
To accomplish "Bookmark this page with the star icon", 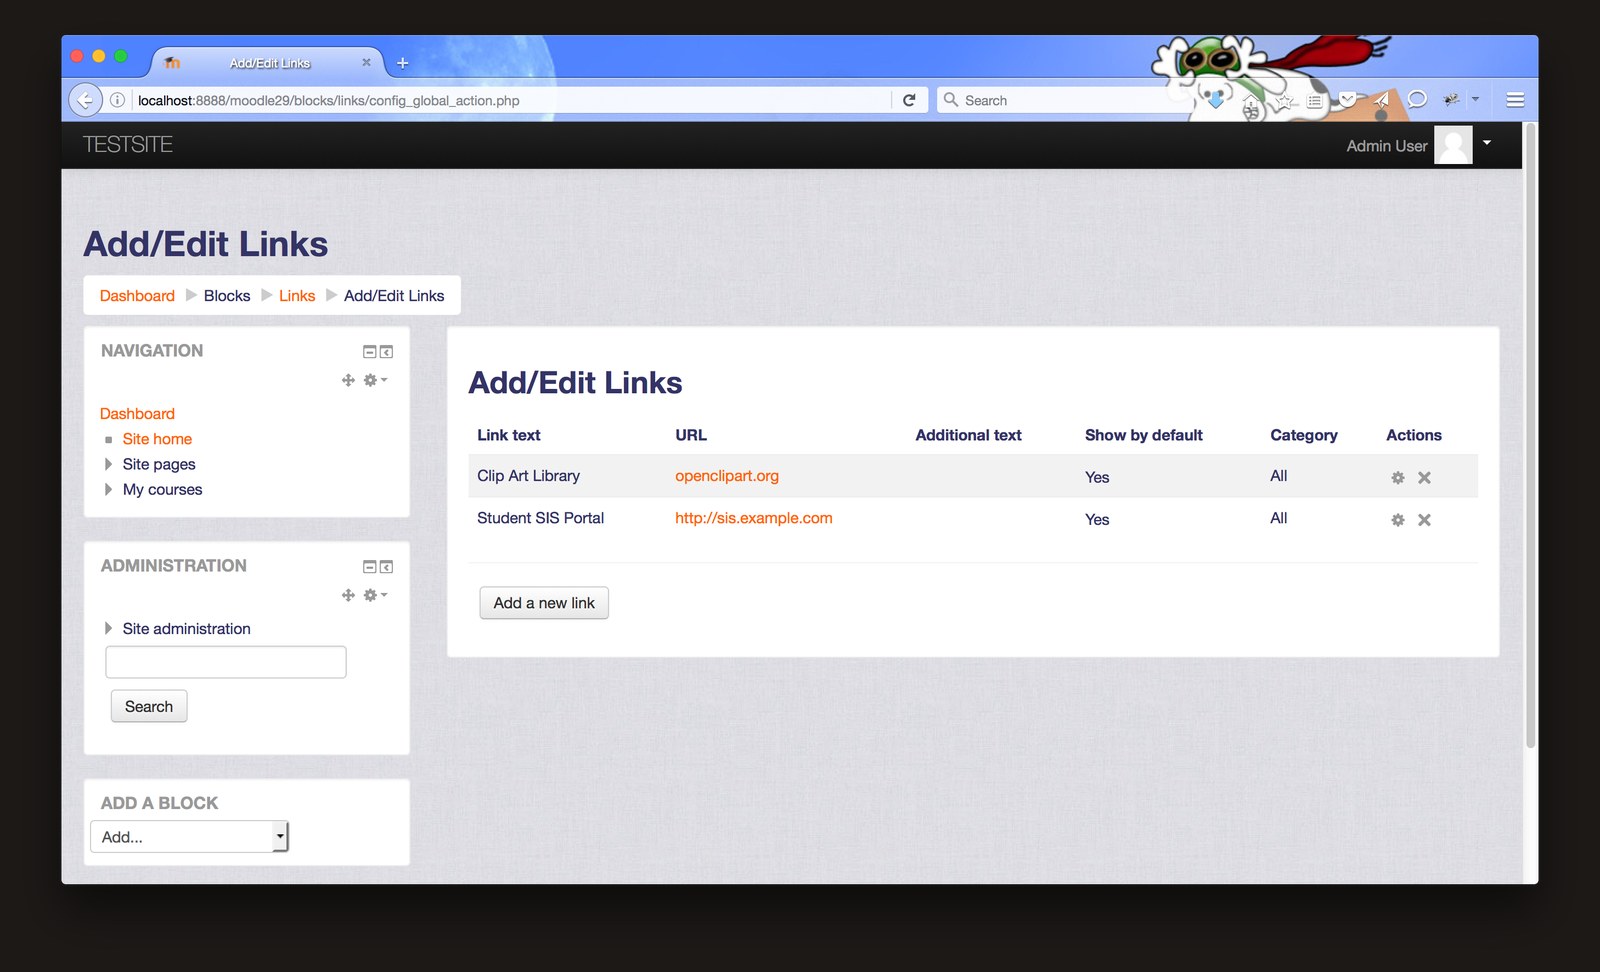I will 1285,101.
